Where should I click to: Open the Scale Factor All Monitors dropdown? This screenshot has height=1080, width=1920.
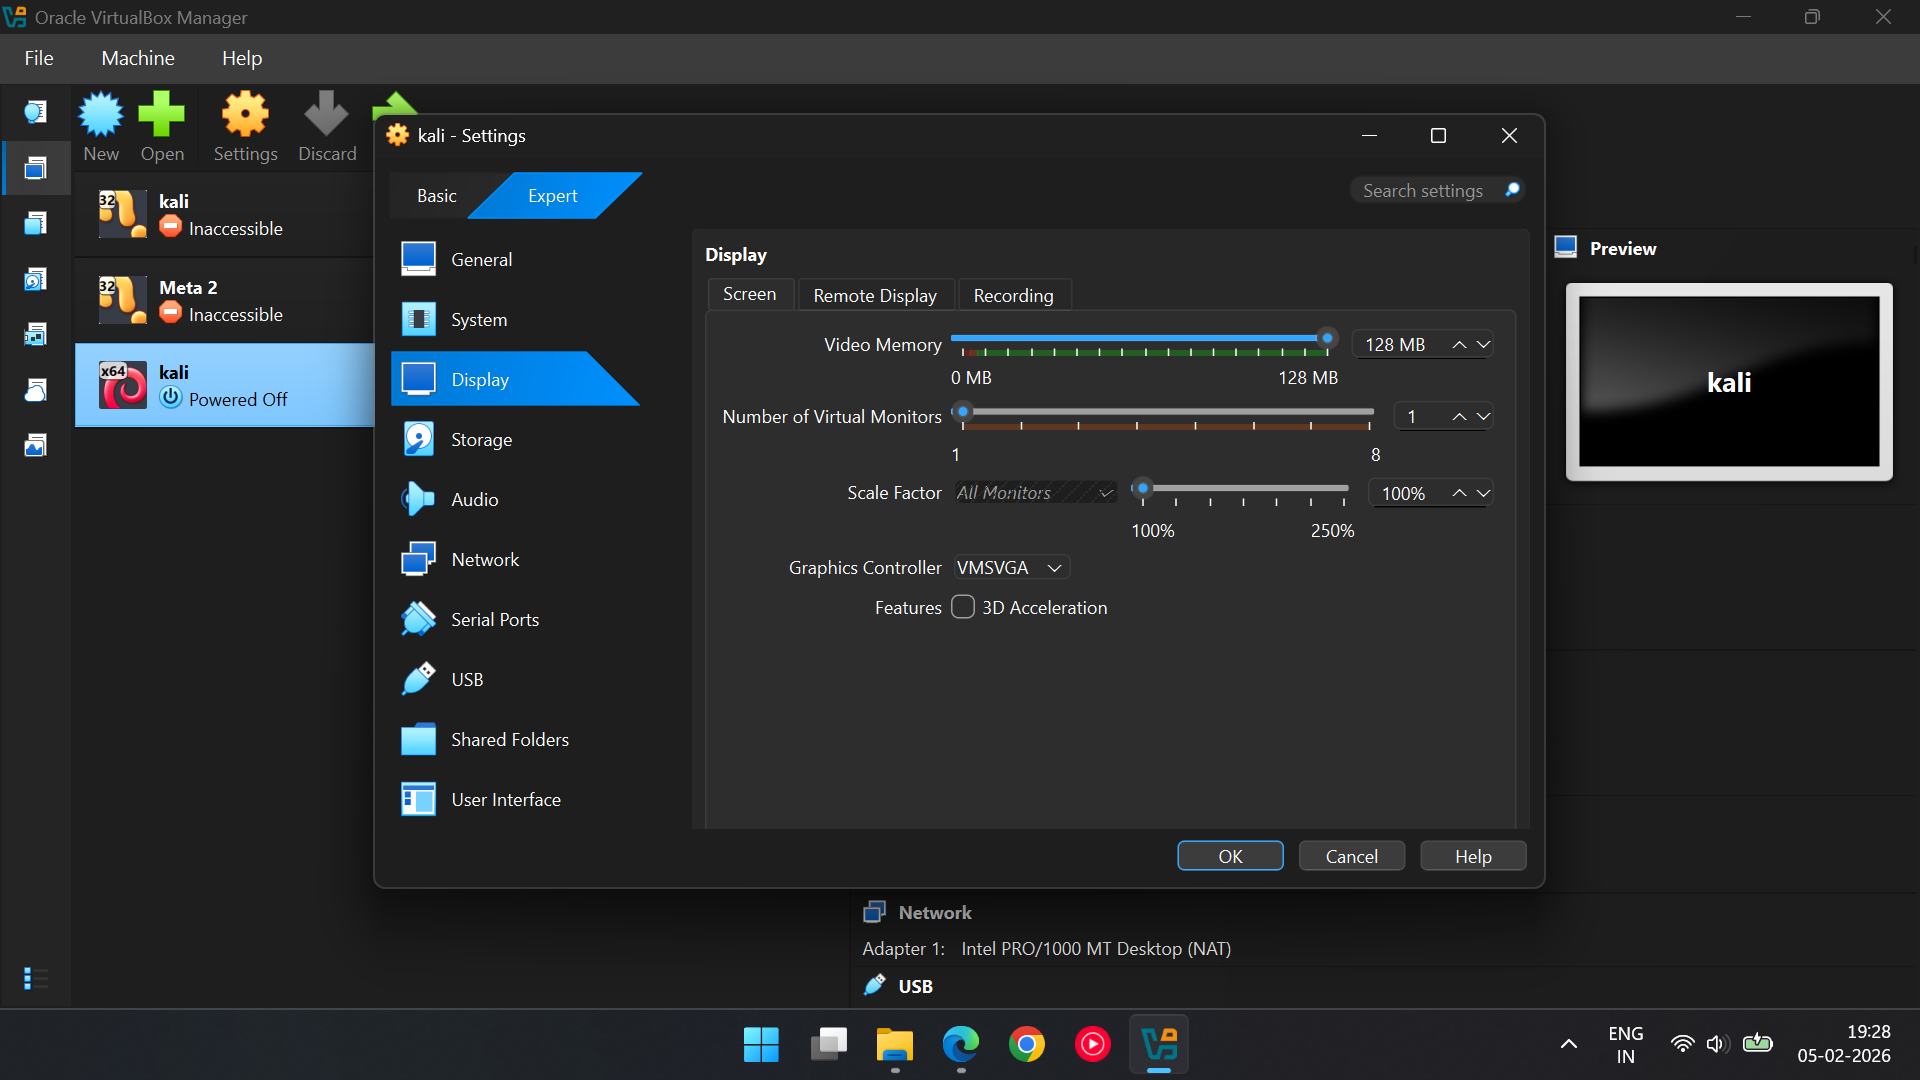[1035, 493]
